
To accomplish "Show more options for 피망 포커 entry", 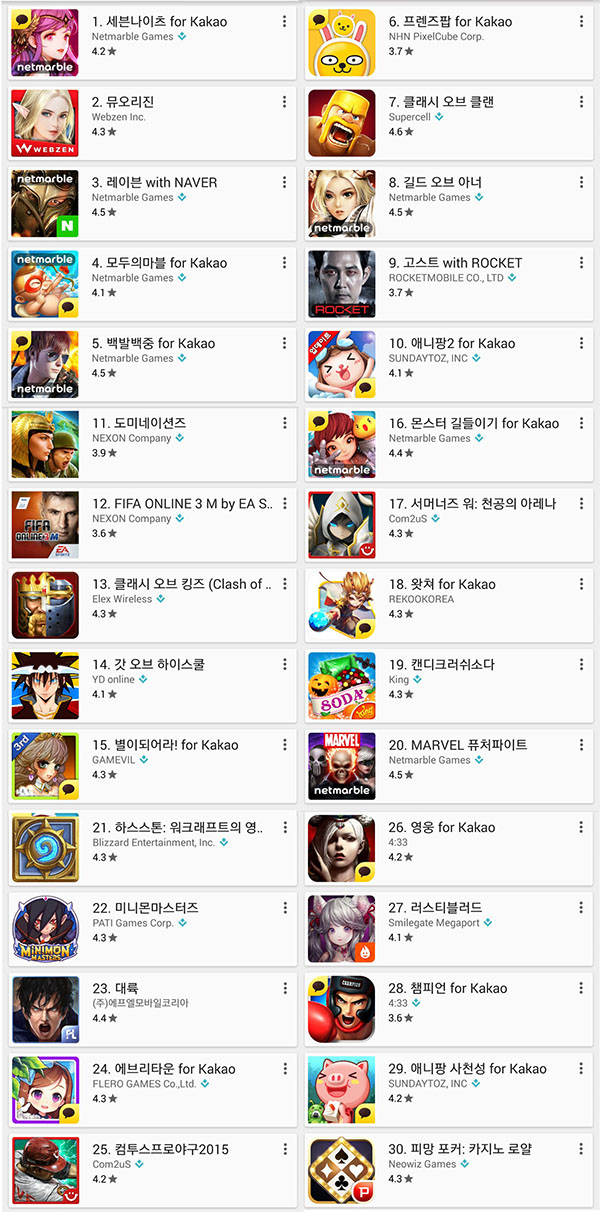I will coord(582,1149).
